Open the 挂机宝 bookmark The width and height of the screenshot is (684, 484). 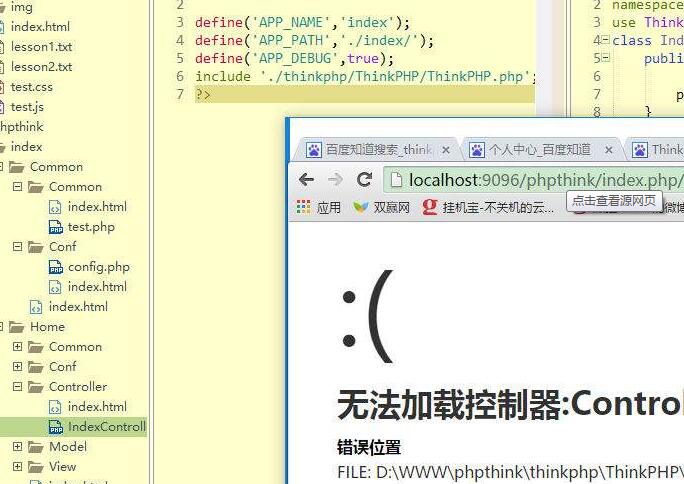click(x=488, y=207)
